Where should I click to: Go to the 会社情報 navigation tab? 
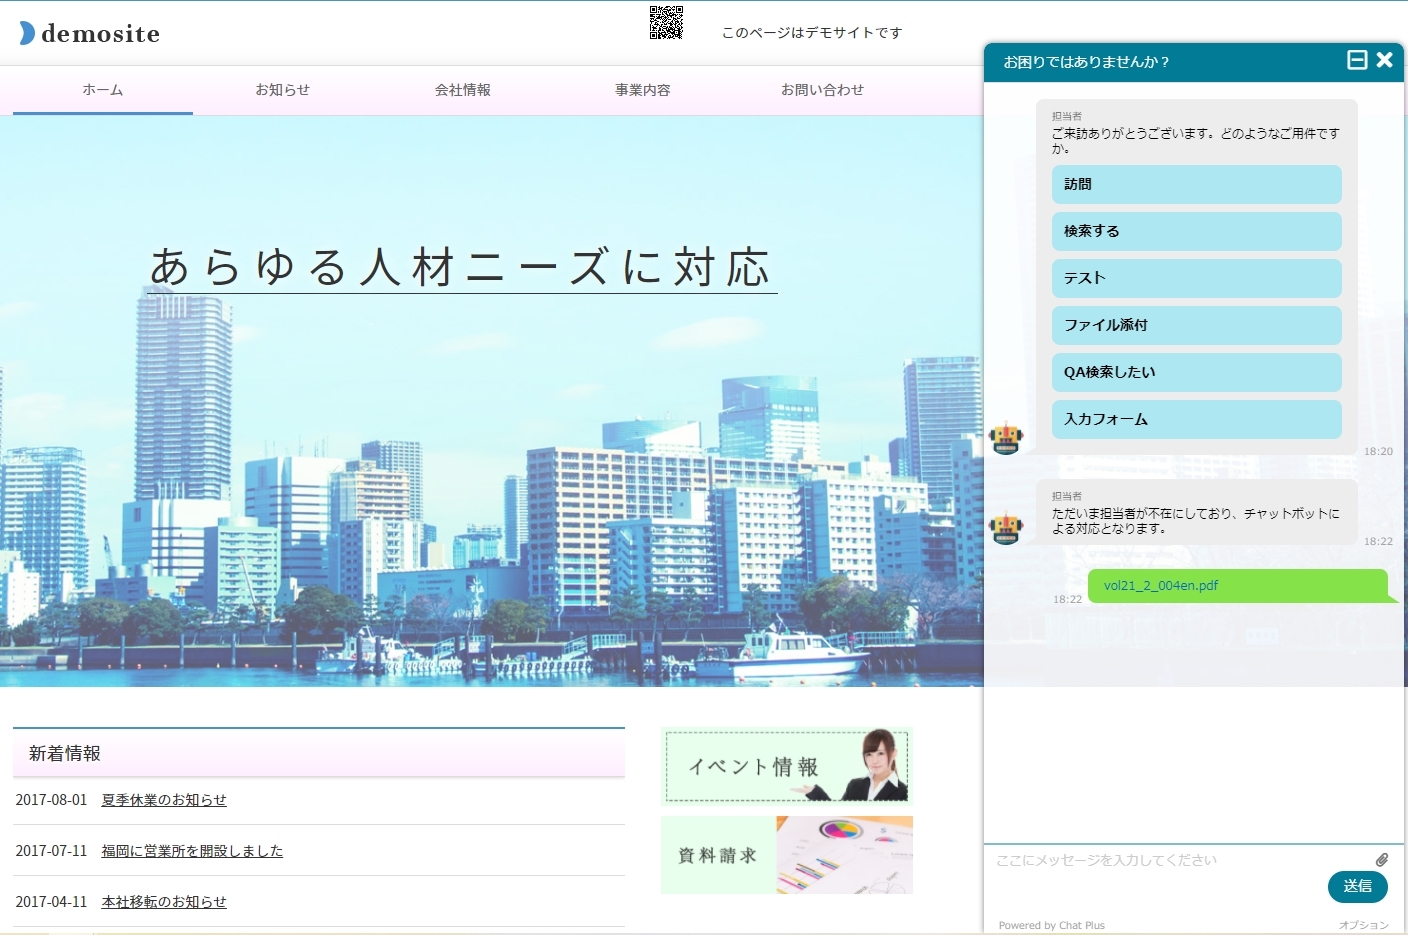tap(463, 90)
